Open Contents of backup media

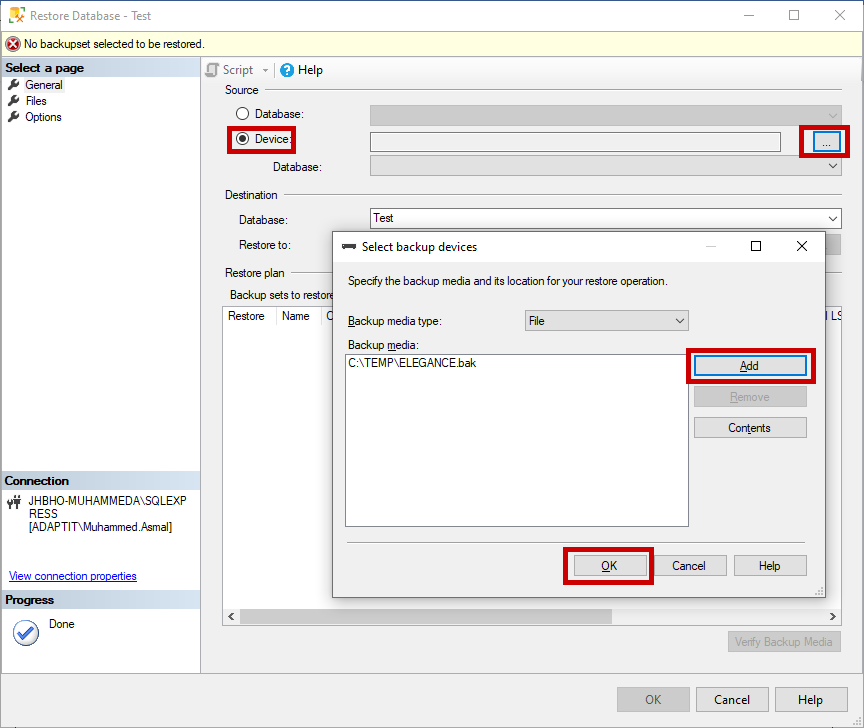(x=750, y=428)
